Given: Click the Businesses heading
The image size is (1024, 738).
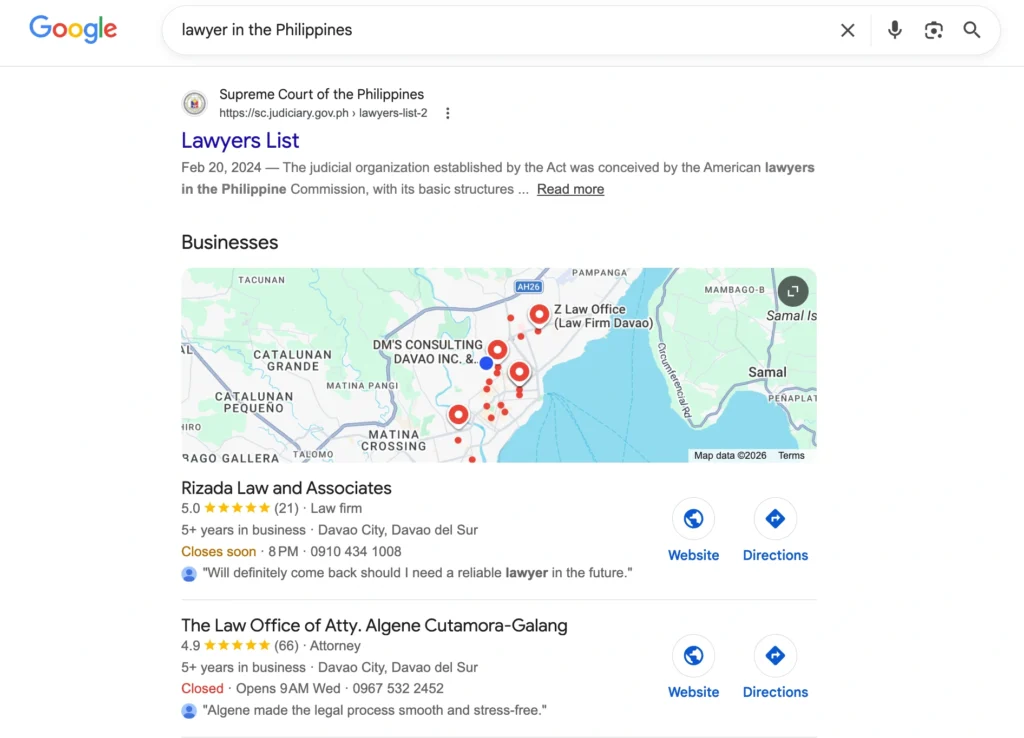Looking at the screenshot, I should (x=229, y=242).
